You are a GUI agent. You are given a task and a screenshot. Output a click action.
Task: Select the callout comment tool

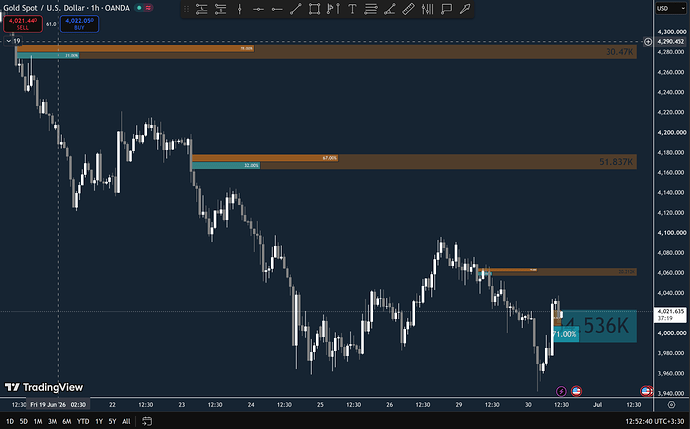coord(446,9)
